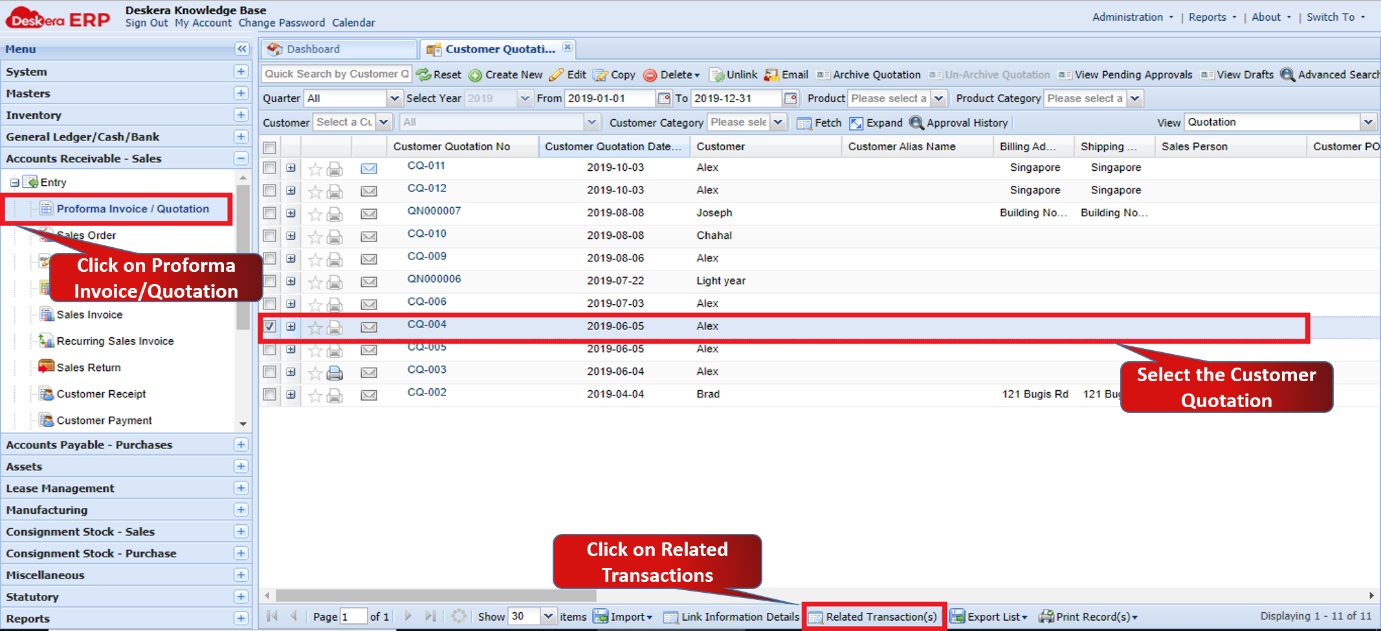
Task: Click the Copy toolbar icon
Action: (x=600, y=75)
